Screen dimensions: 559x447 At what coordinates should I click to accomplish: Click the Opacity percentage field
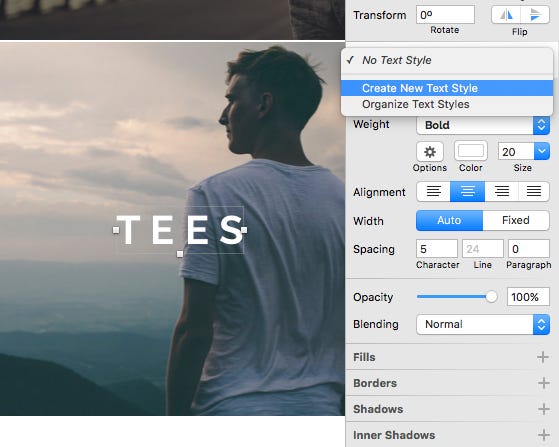528,297
